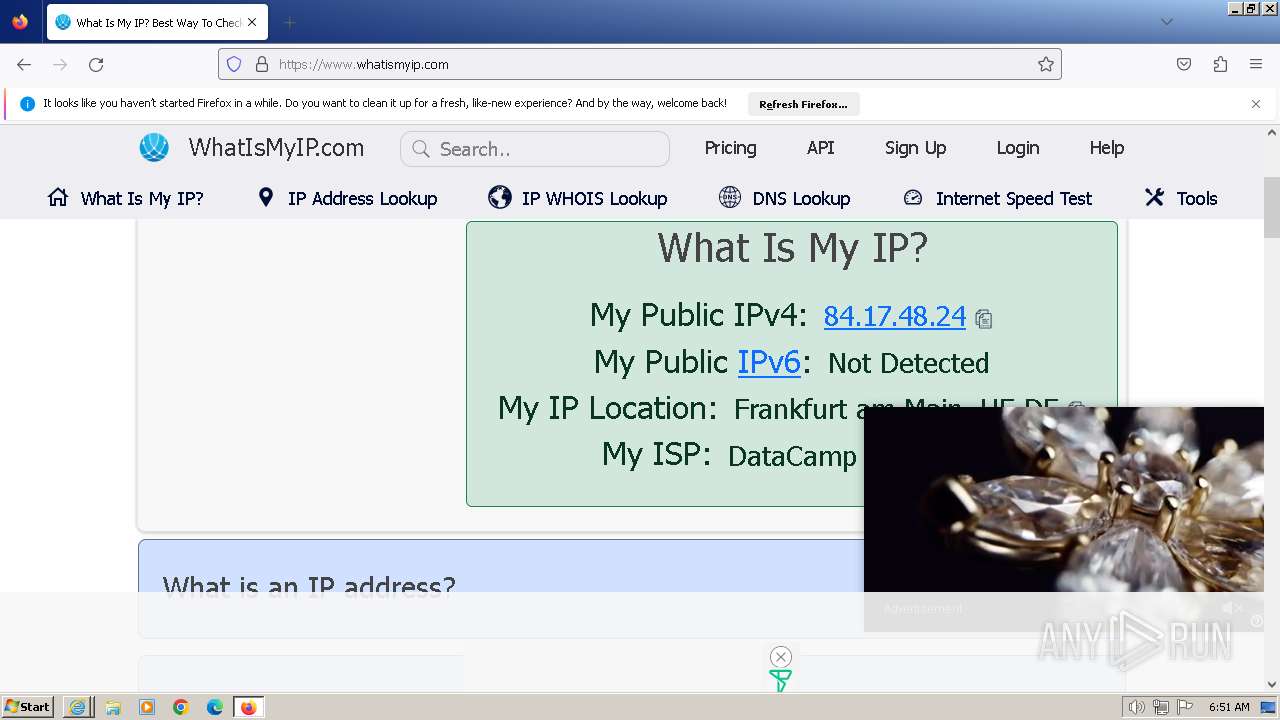The image size is (1280, 720).
Task: Open IP Address Lookup
Action: (x=347, y=198)
